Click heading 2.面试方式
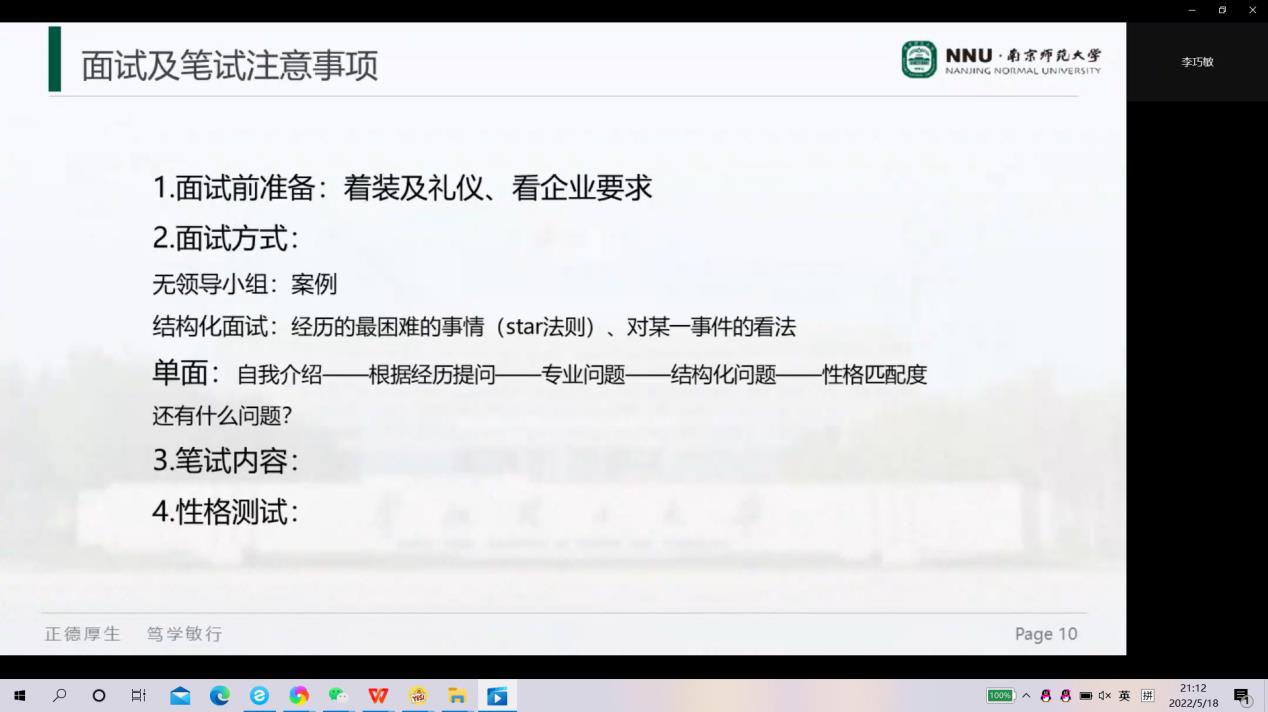 (x=225, y=238)
